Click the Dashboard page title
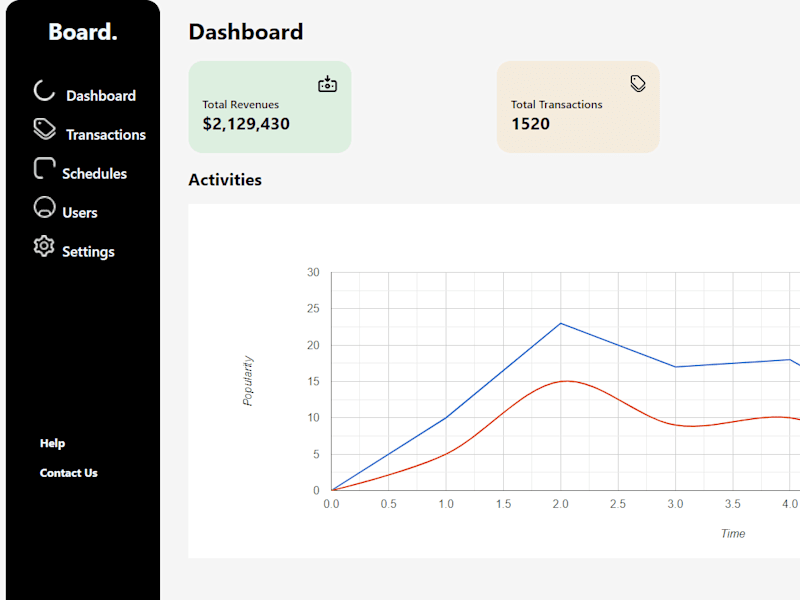The width and height of the screenshot is (800, 600). [246, 32]
